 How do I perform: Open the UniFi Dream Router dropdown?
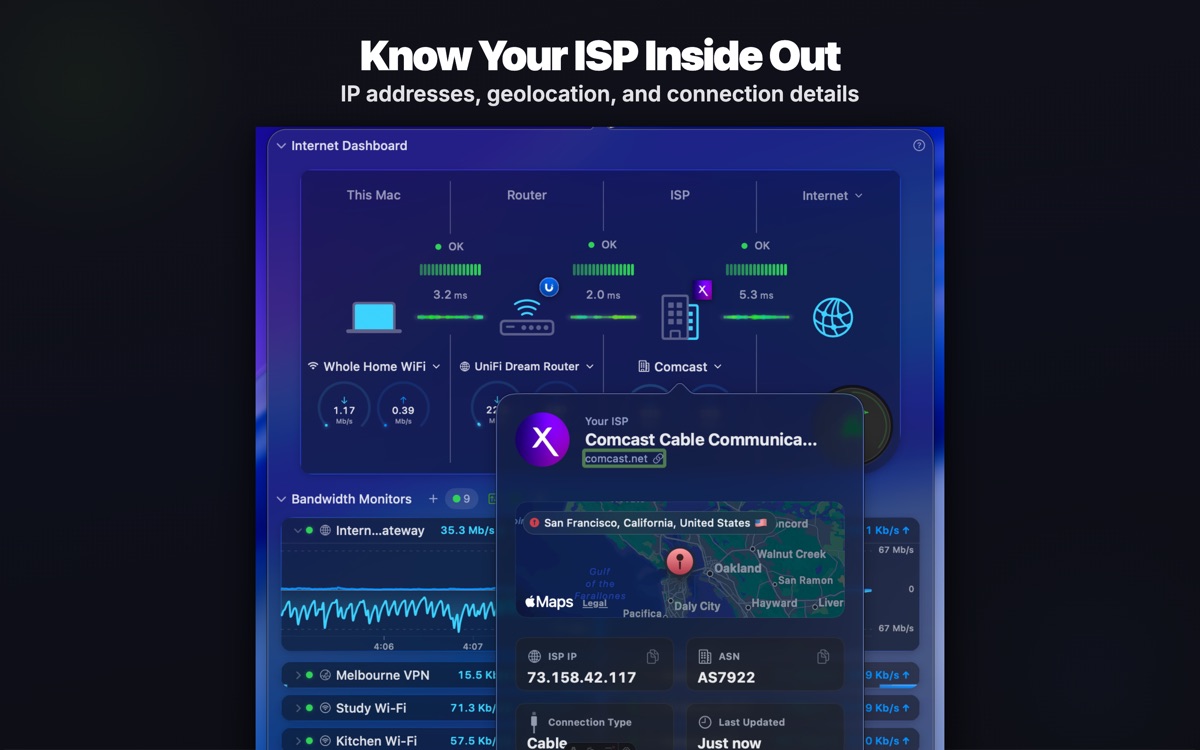point(527,367)
